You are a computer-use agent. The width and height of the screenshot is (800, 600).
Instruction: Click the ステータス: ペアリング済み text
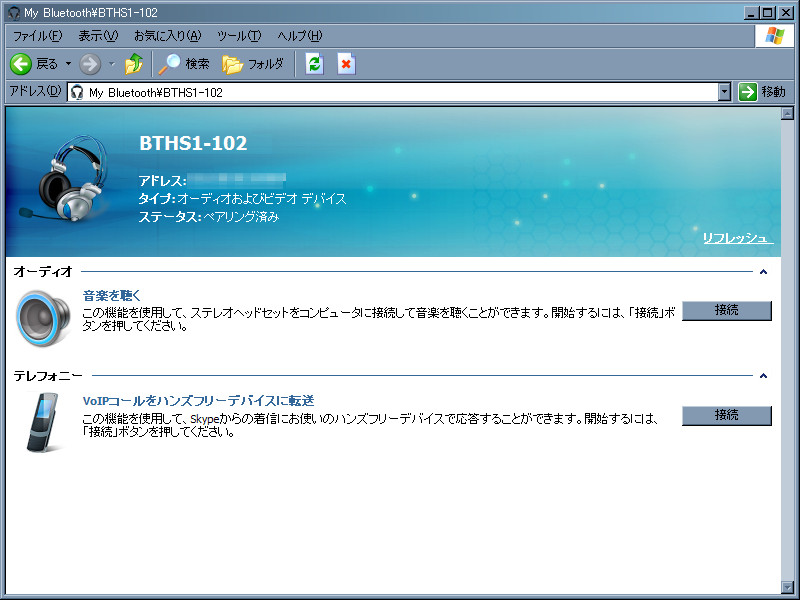(209, 217)
